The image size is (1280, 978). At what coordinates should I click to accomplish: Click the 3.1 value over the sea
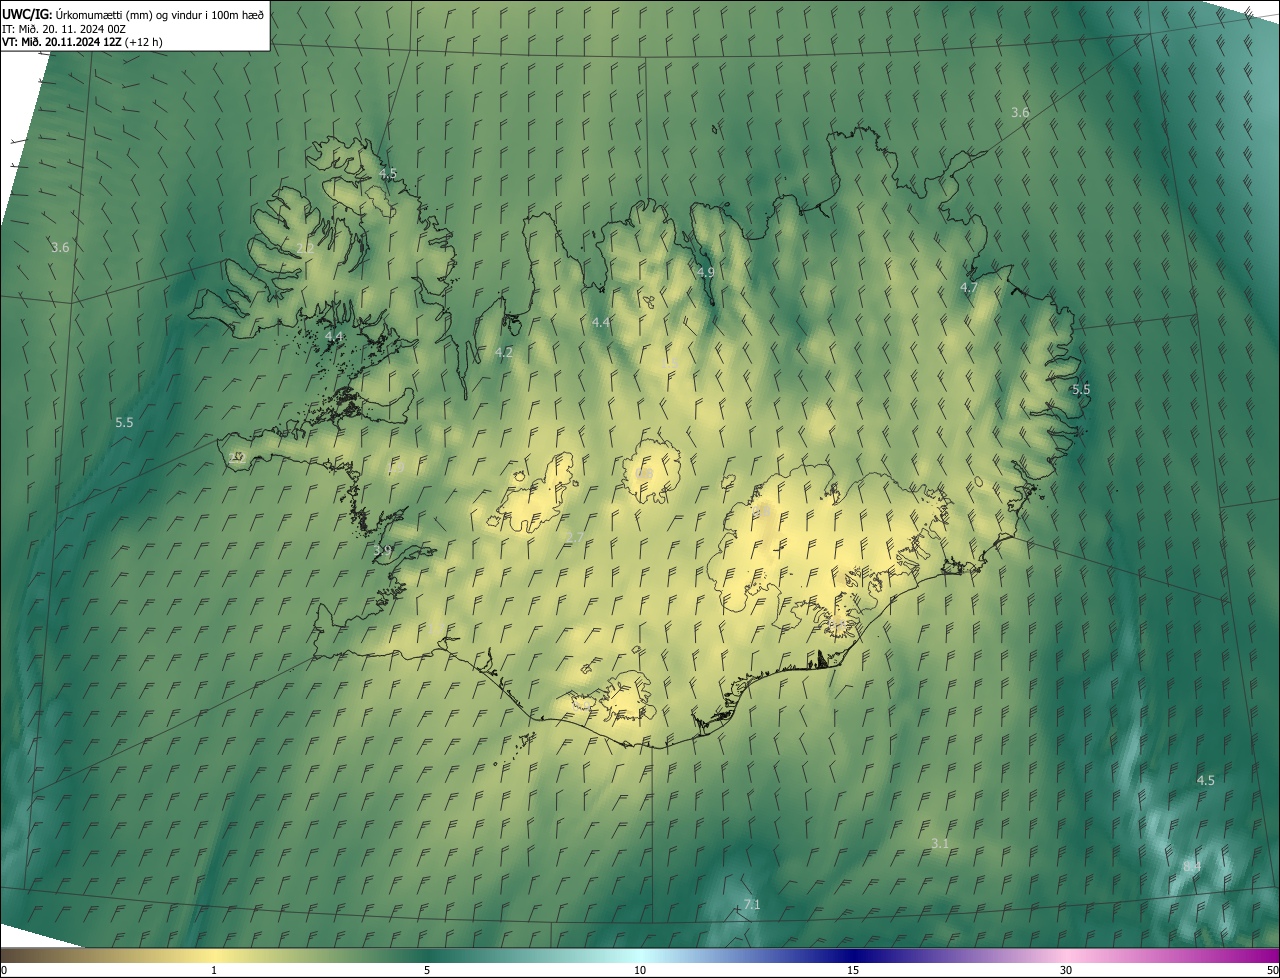click(940, 844)
